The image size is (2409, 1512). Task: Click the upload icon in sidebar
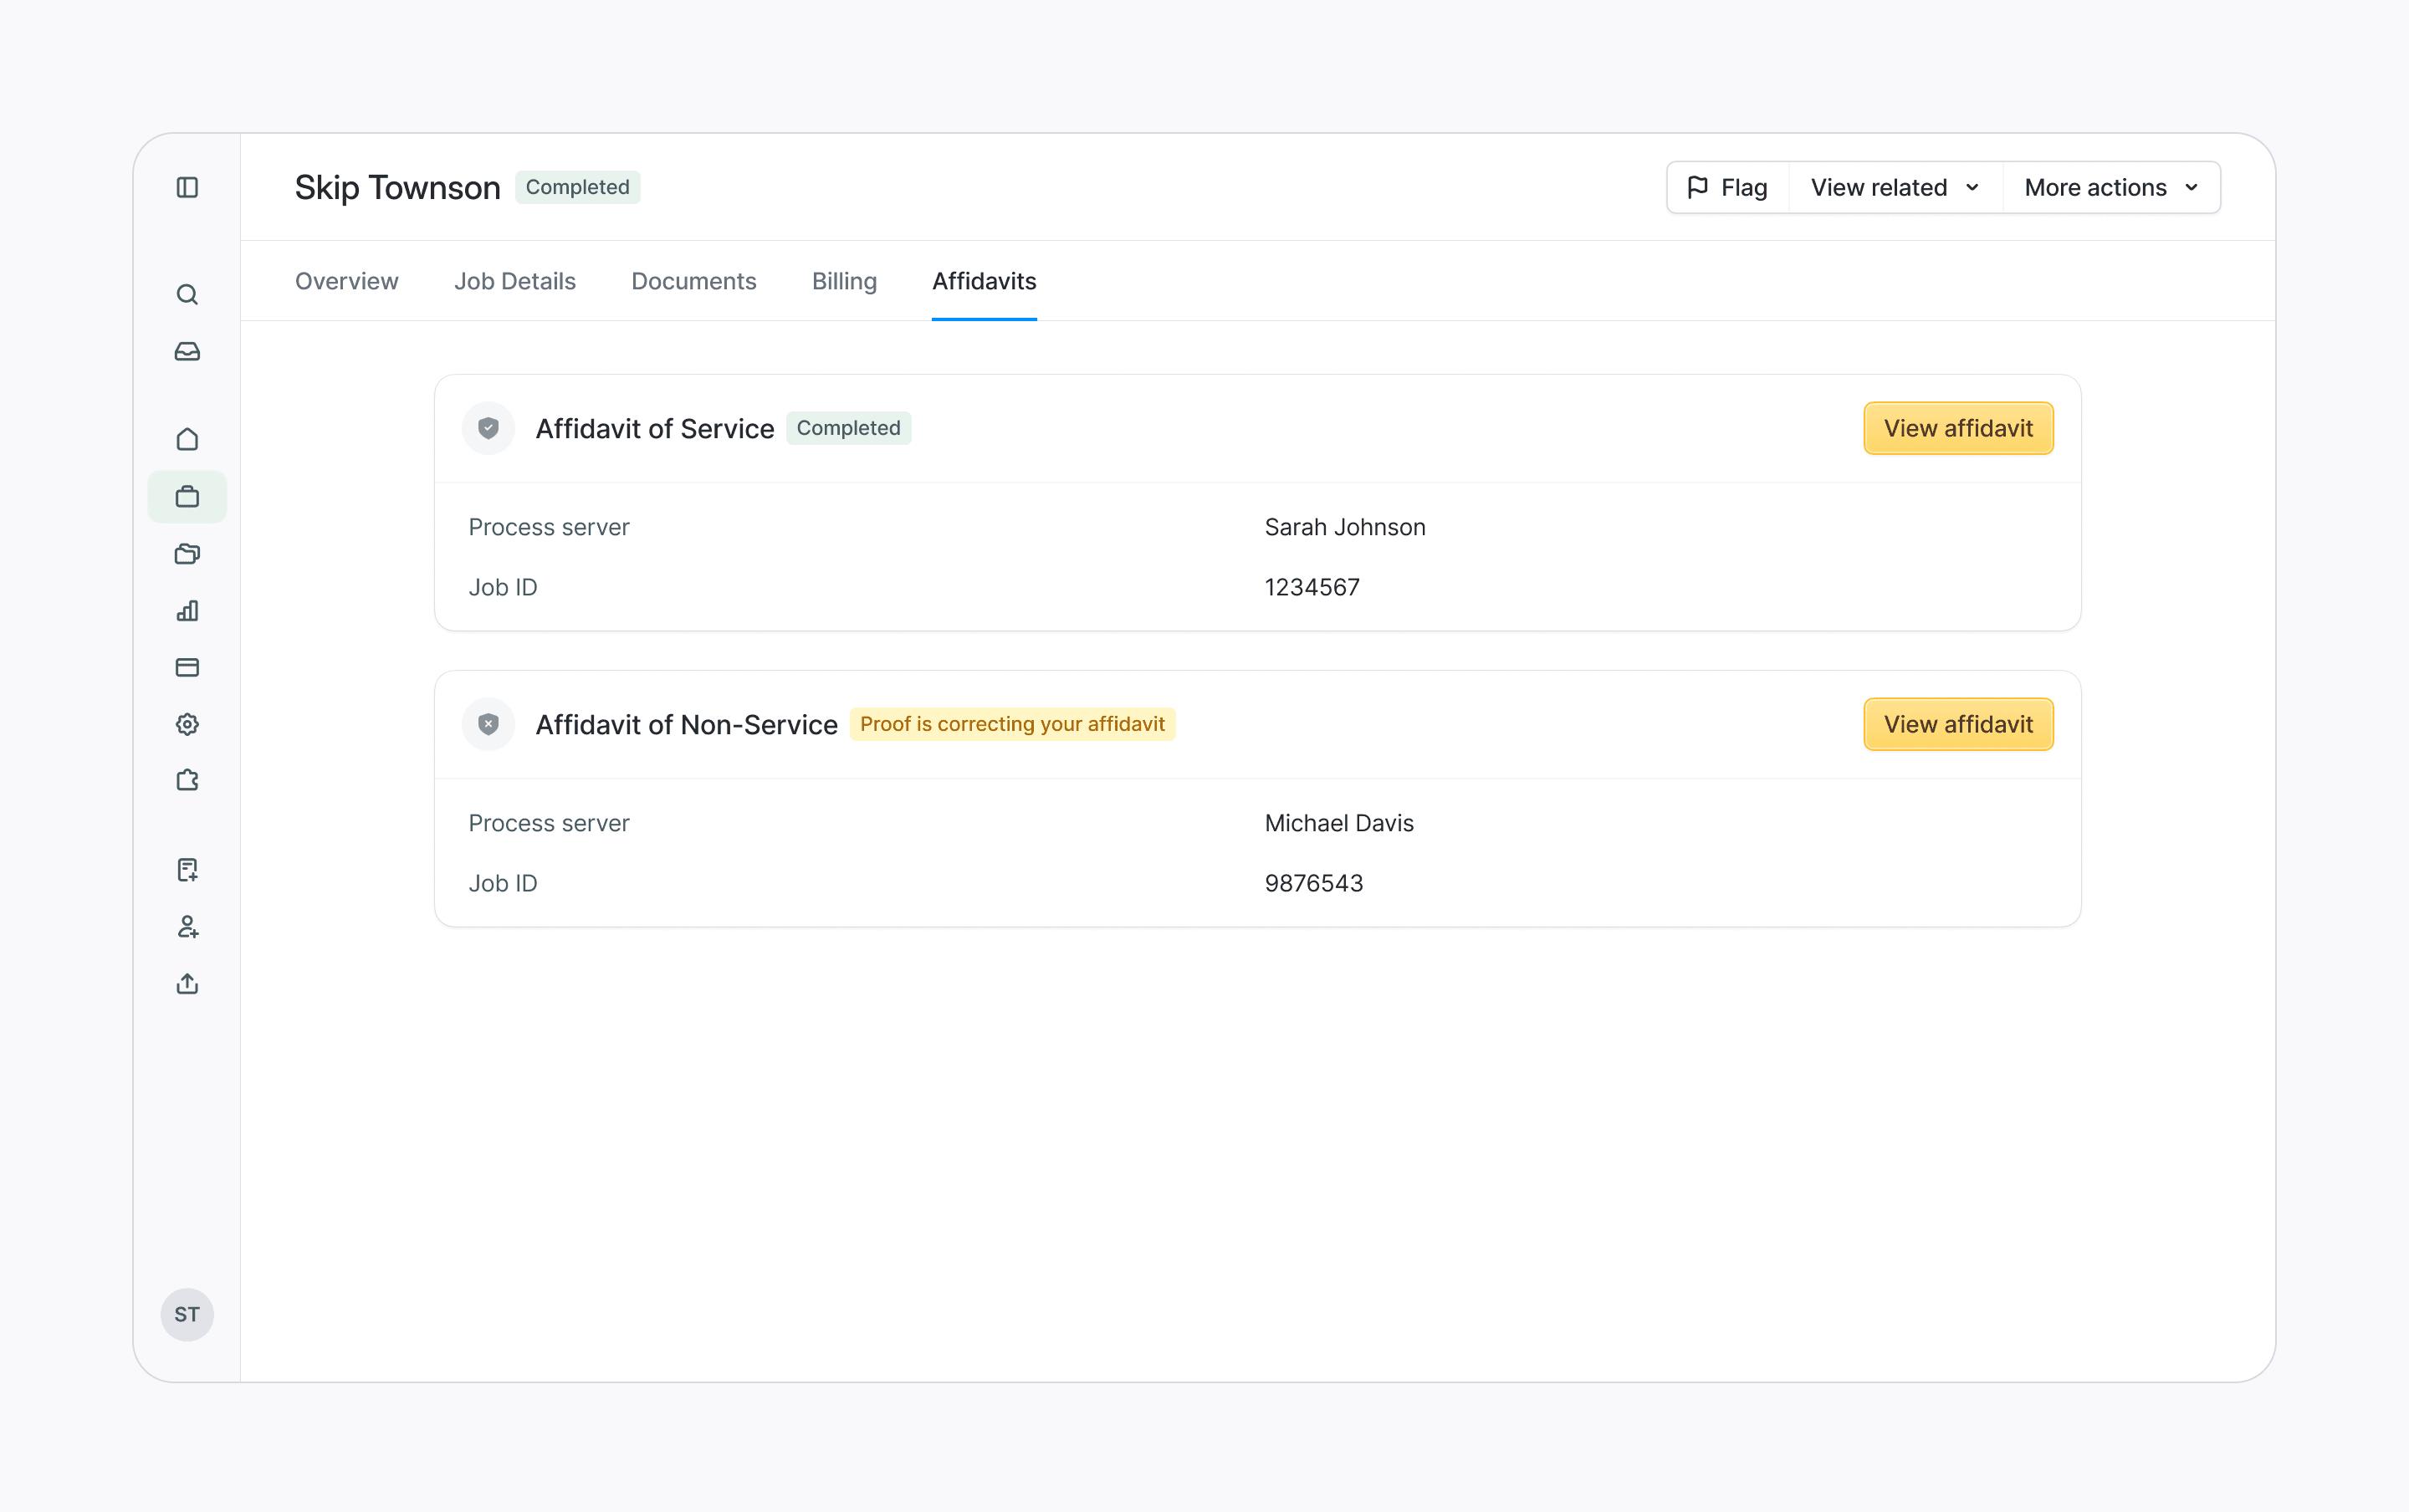187,984
